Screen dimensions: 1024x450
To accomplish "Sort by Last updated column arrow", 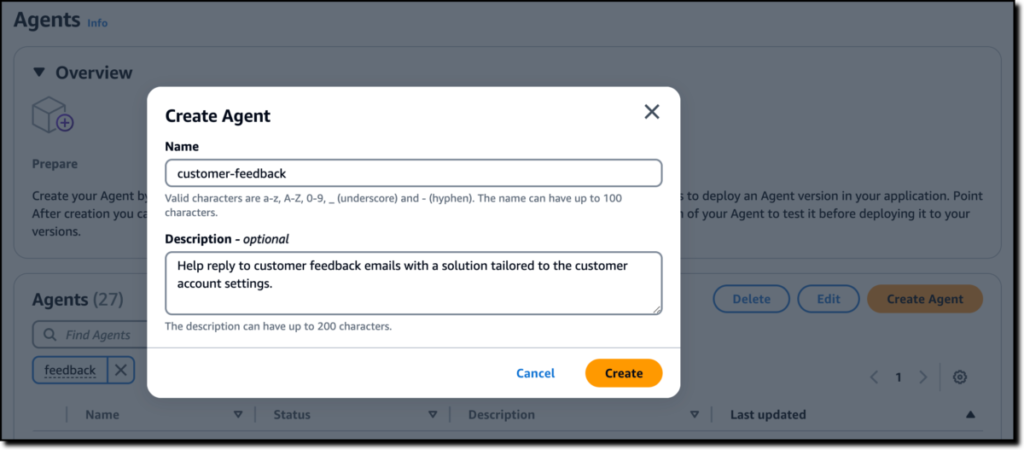I will (970, 415).
